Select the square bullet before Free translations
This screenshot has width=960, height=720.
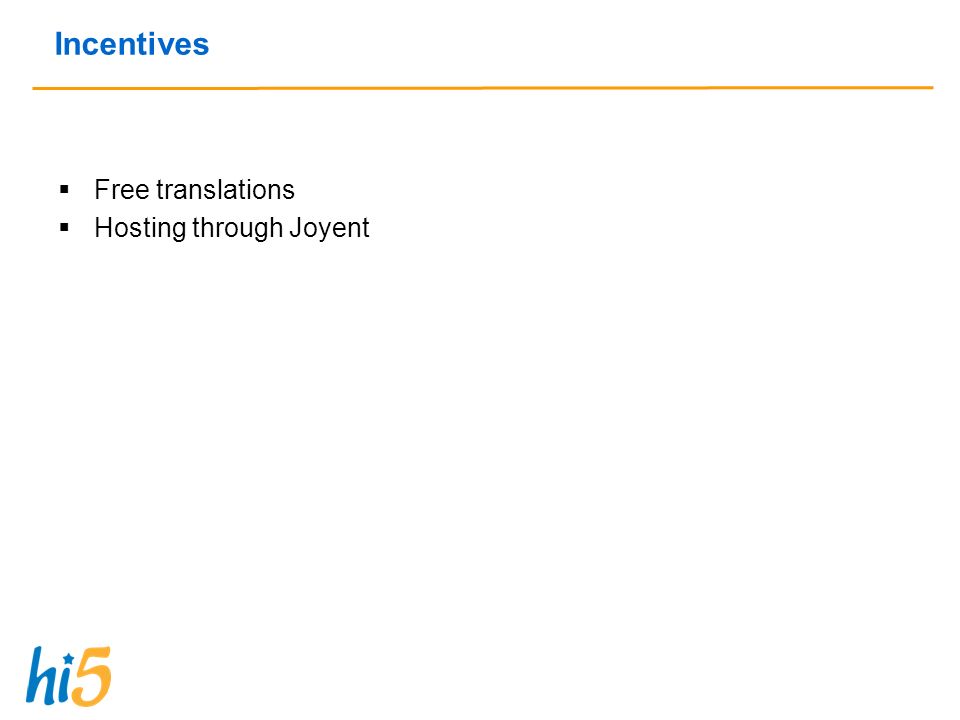[64, 190]
